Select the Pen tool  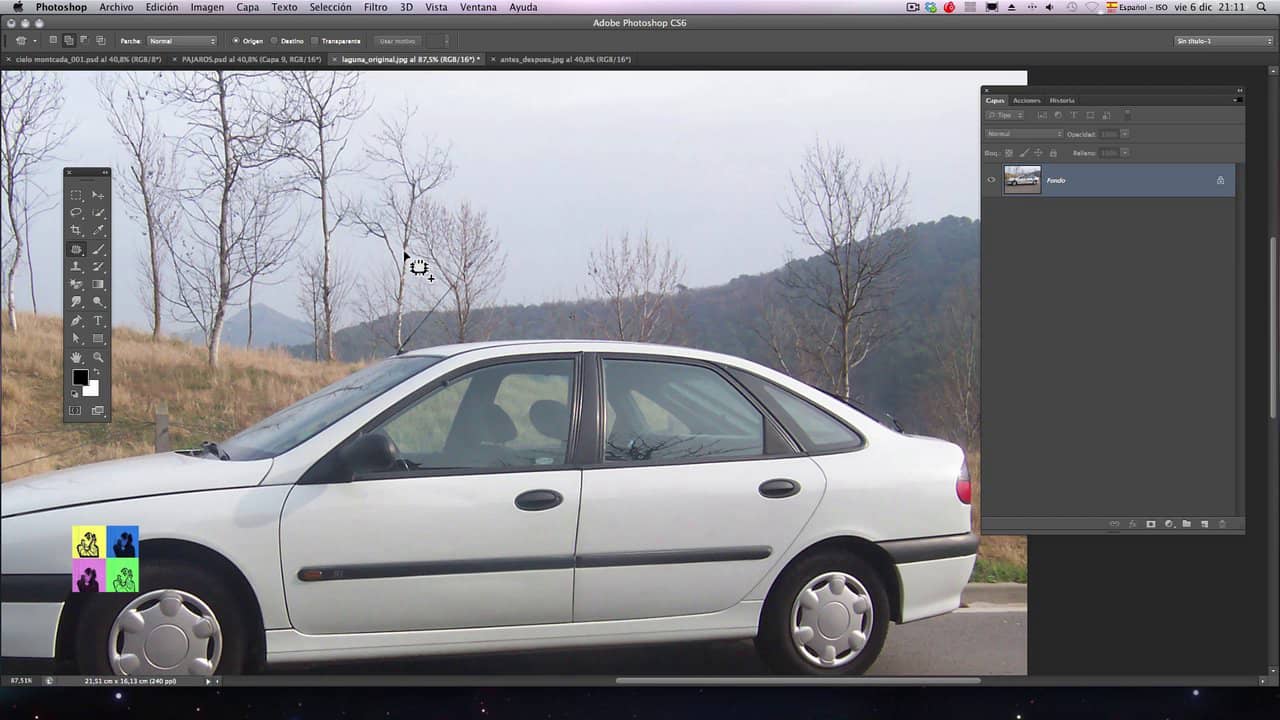click(76, 321)
